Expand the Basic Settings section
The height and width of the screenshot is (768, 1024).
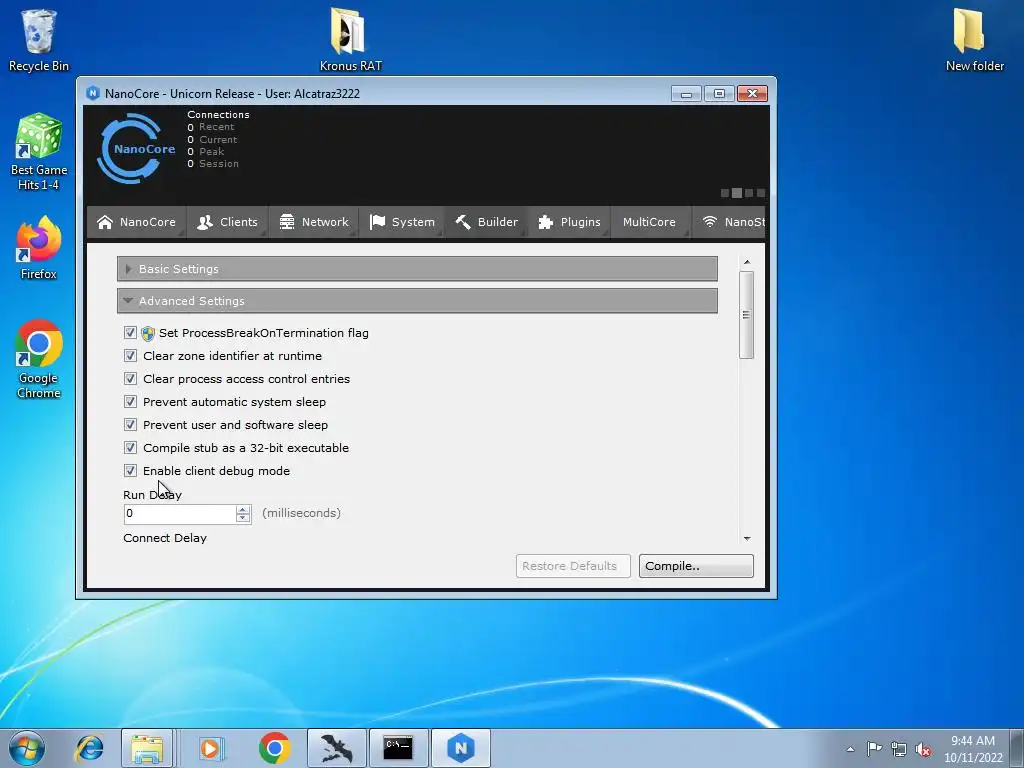[417, 268]
